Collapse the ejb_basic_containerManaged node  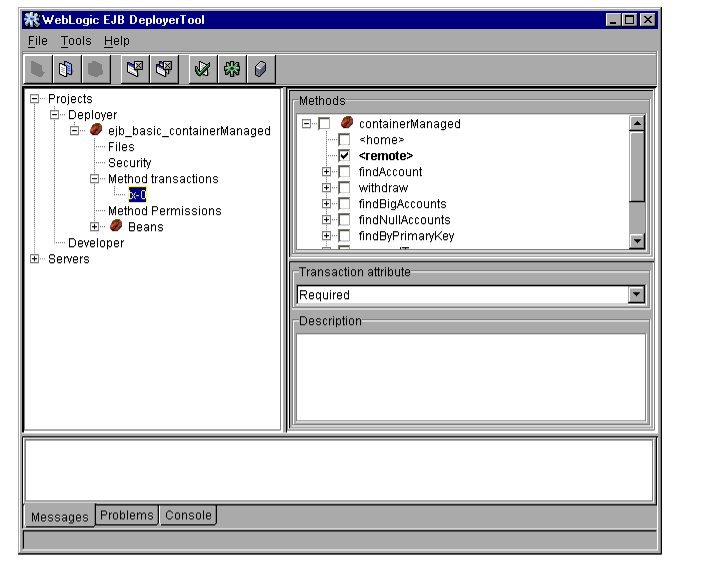click(74, 131)
